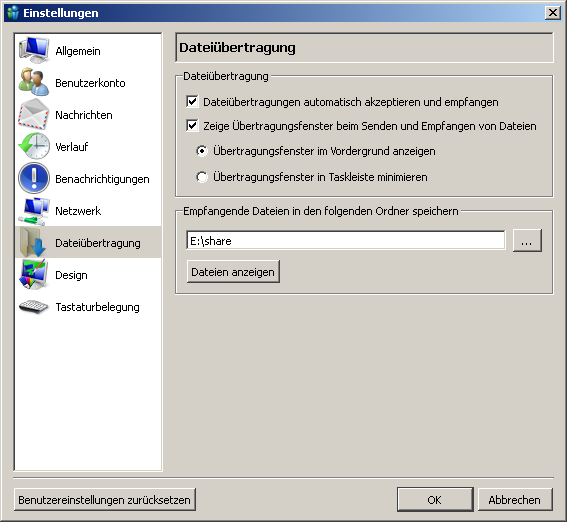Choose Übertragungsfenster in Taskleiste minimieren
This screenshot has width=567, height=522.
pos(202,177)
